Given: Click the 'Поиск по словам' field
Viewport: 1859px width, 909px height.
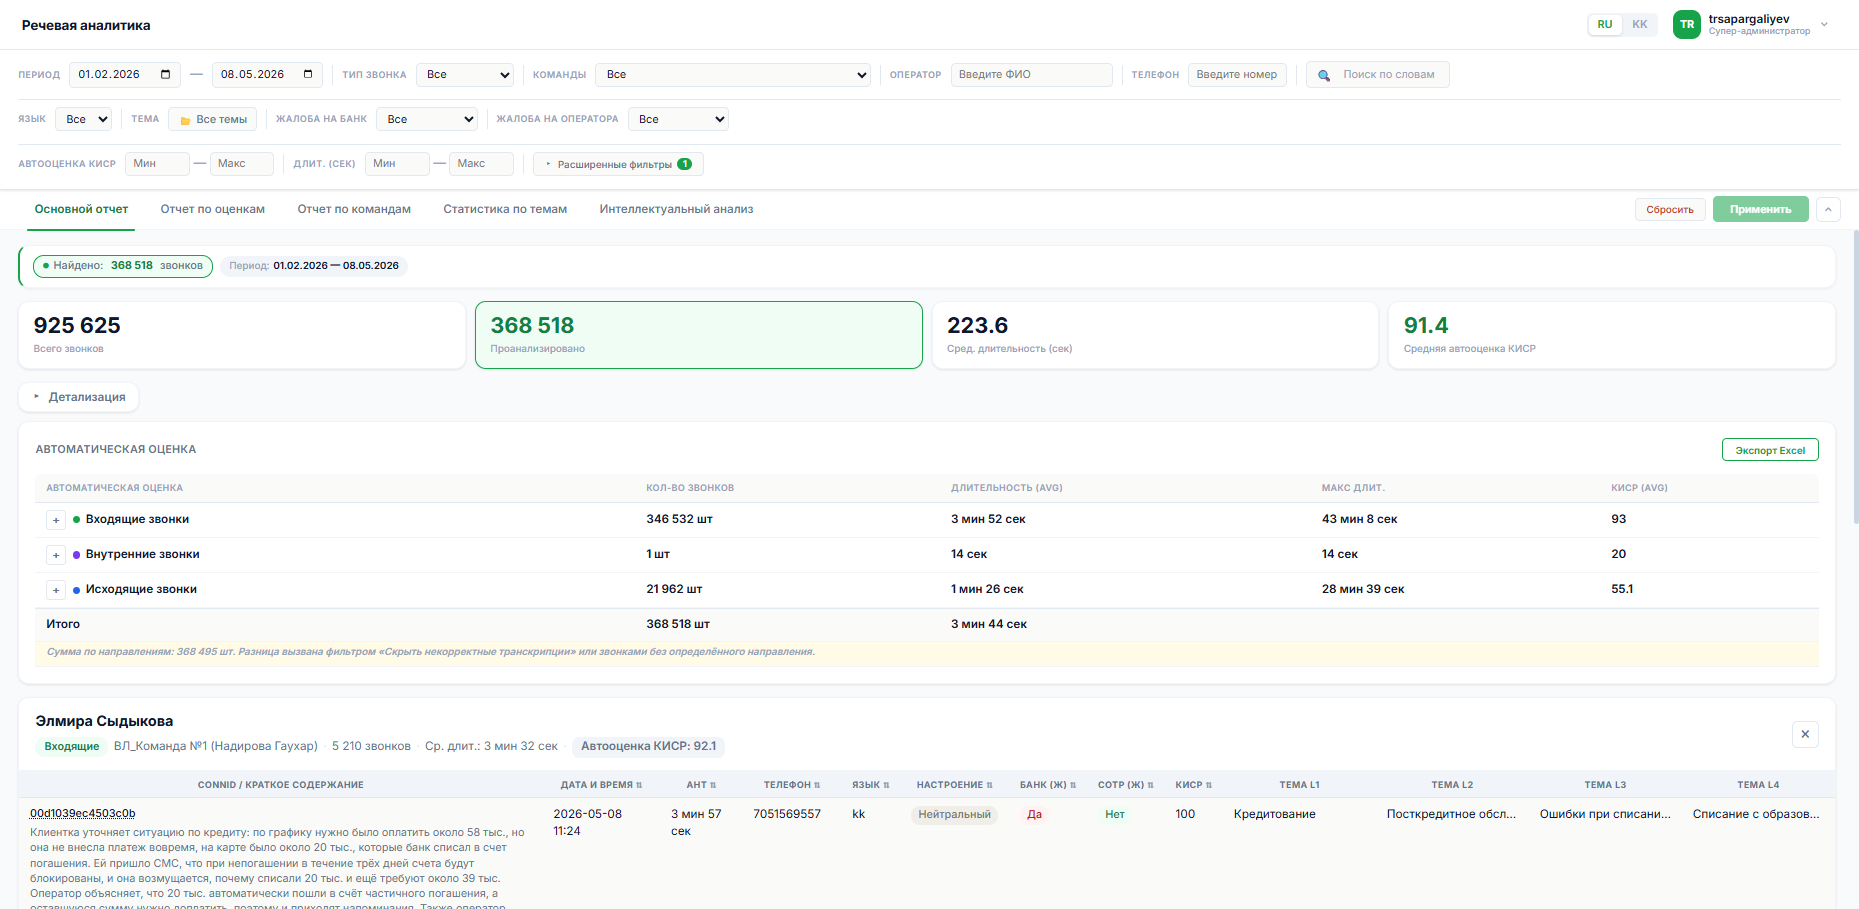Looking at the screenshot, I should coord(1378,75).
